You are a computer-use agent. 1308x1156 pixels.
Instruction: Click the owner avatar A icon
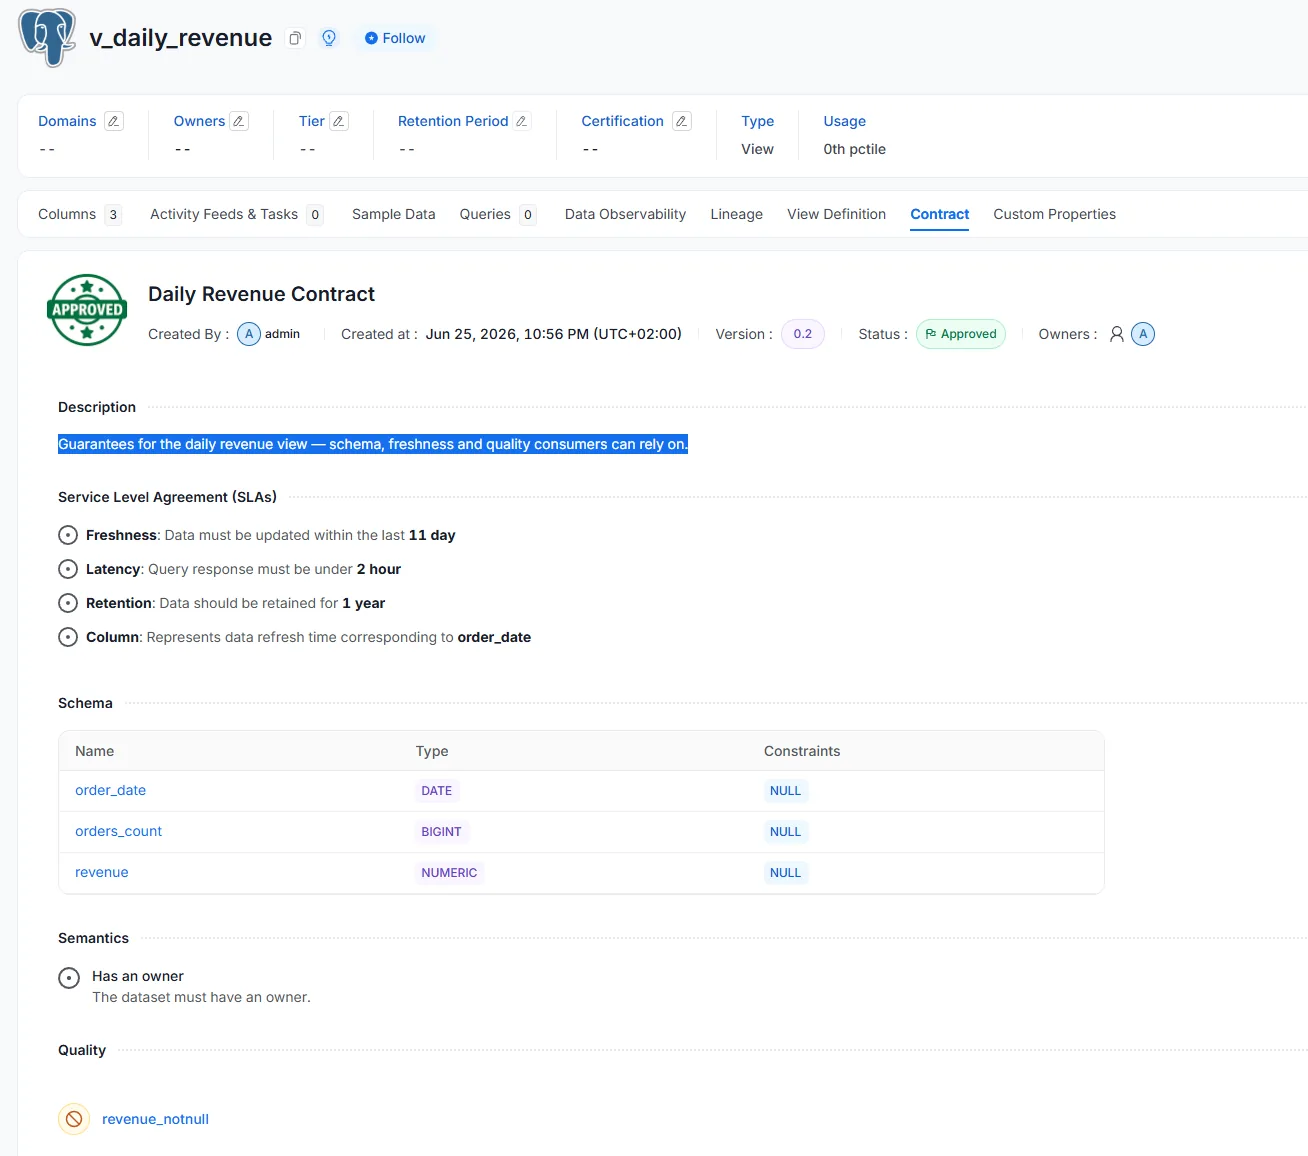(x=1143, y=334)
